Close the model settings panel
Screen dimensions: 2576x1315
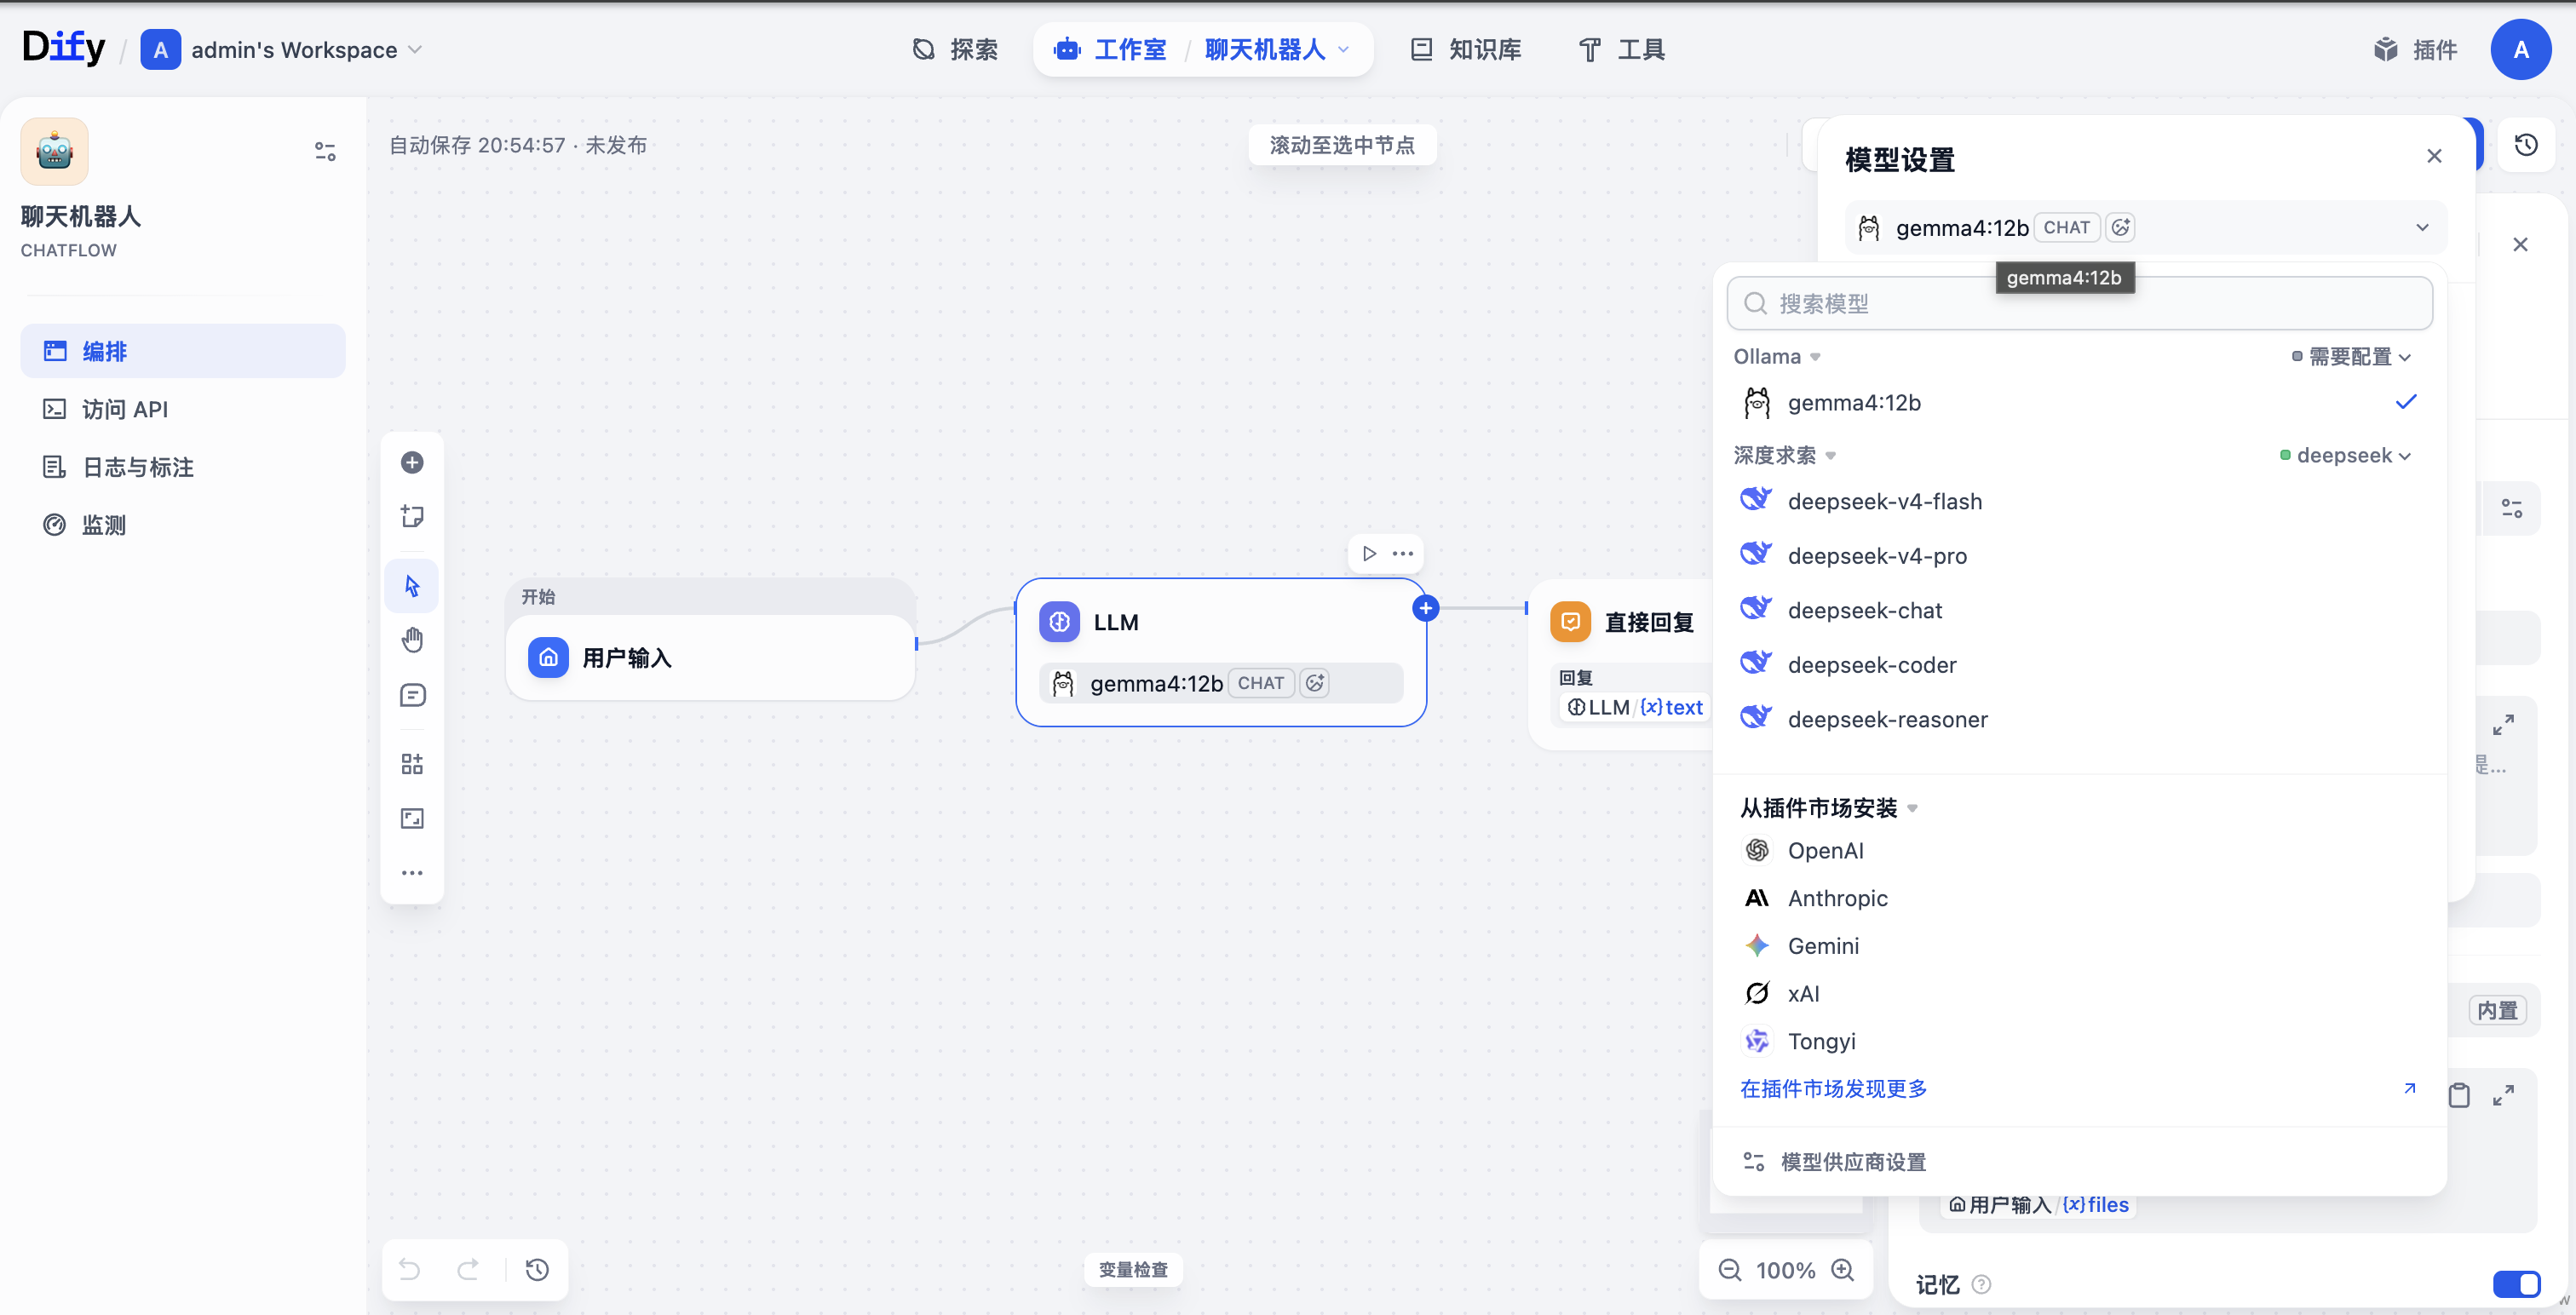pyautogui.click(x=2434, y=156)
